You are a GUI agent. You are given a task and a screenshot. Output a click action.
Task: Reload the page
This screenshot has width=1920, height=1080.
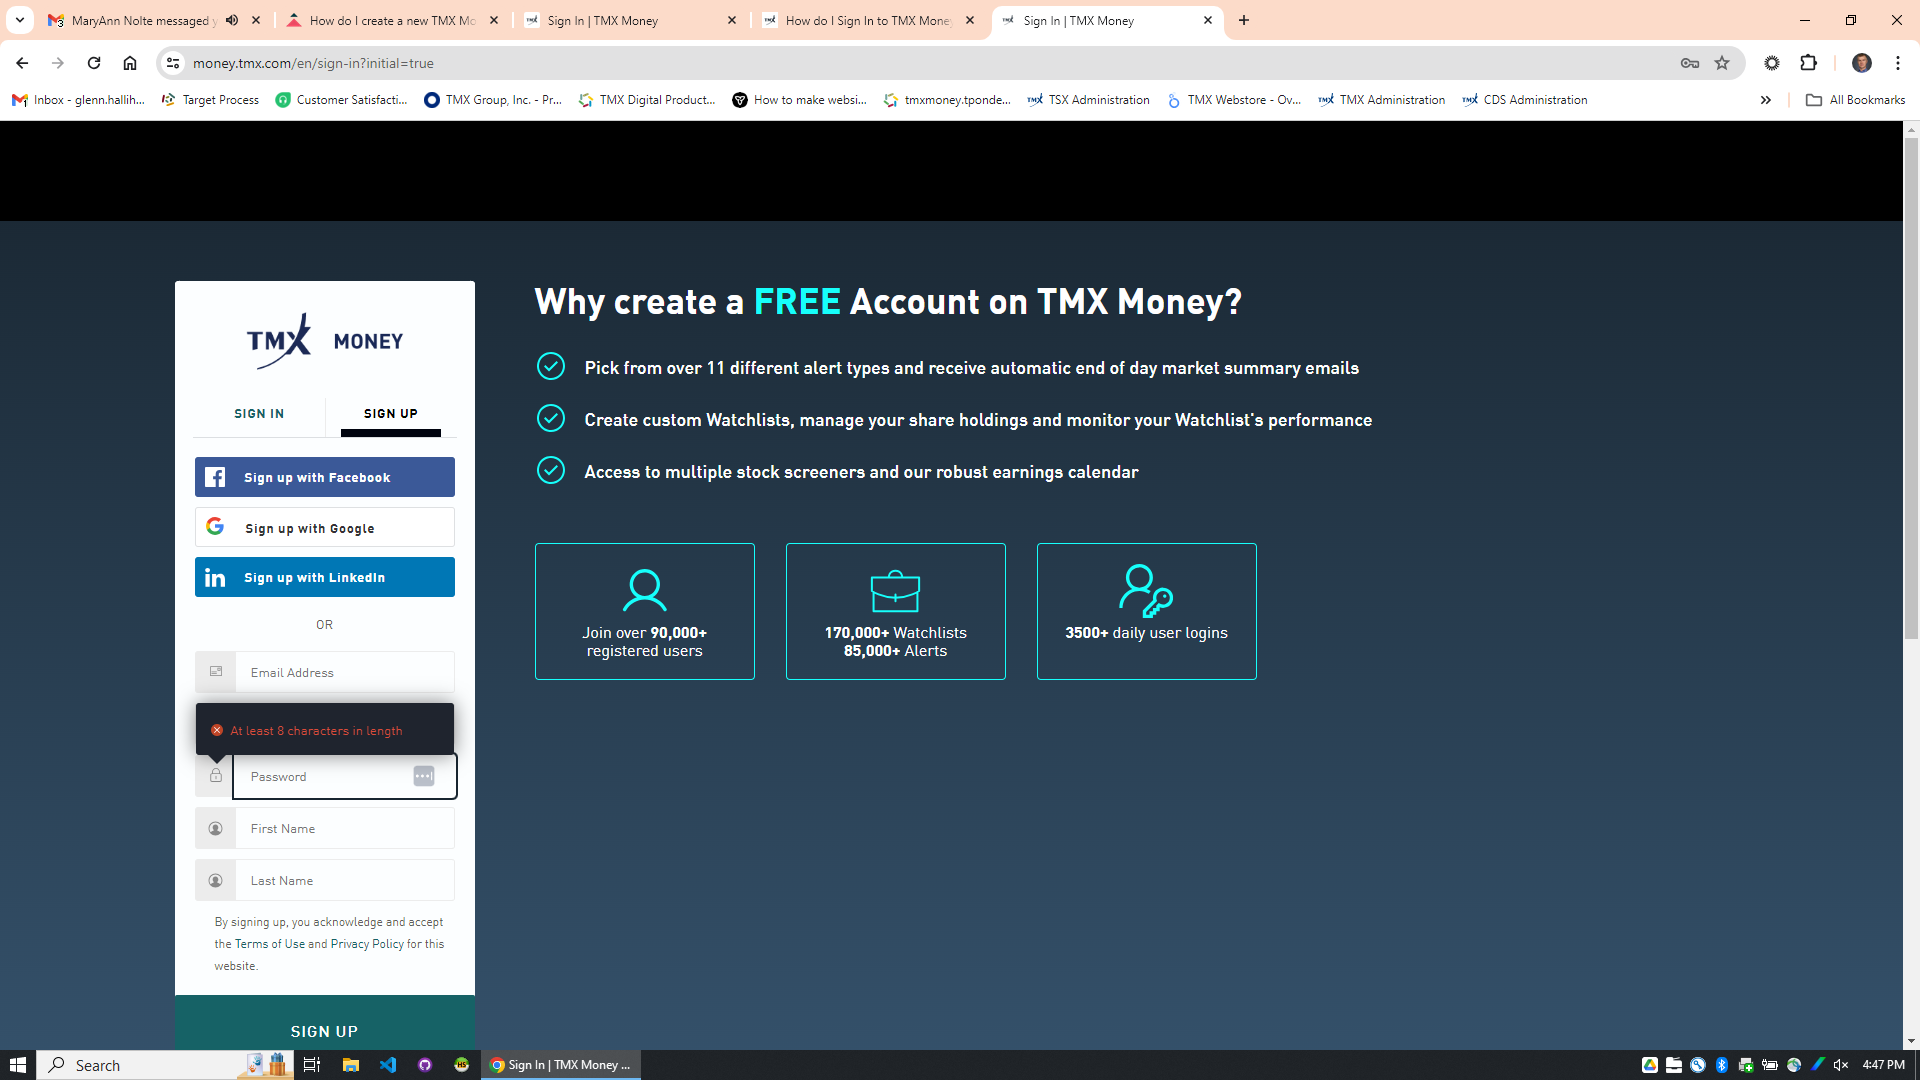pyautogui.click(x=94, y=63)
